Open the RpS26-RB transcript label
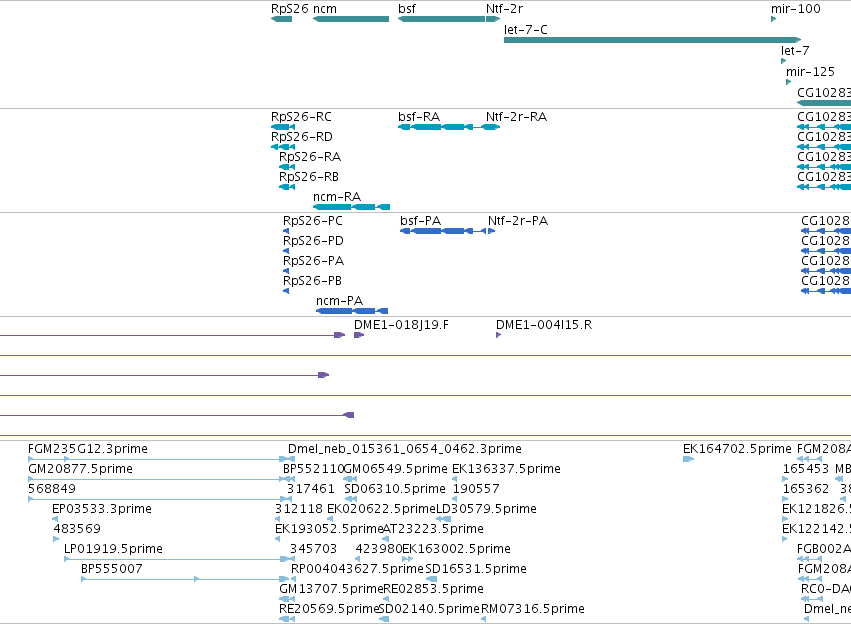This screenshot has width=851, height=624. tap(309, 177)
